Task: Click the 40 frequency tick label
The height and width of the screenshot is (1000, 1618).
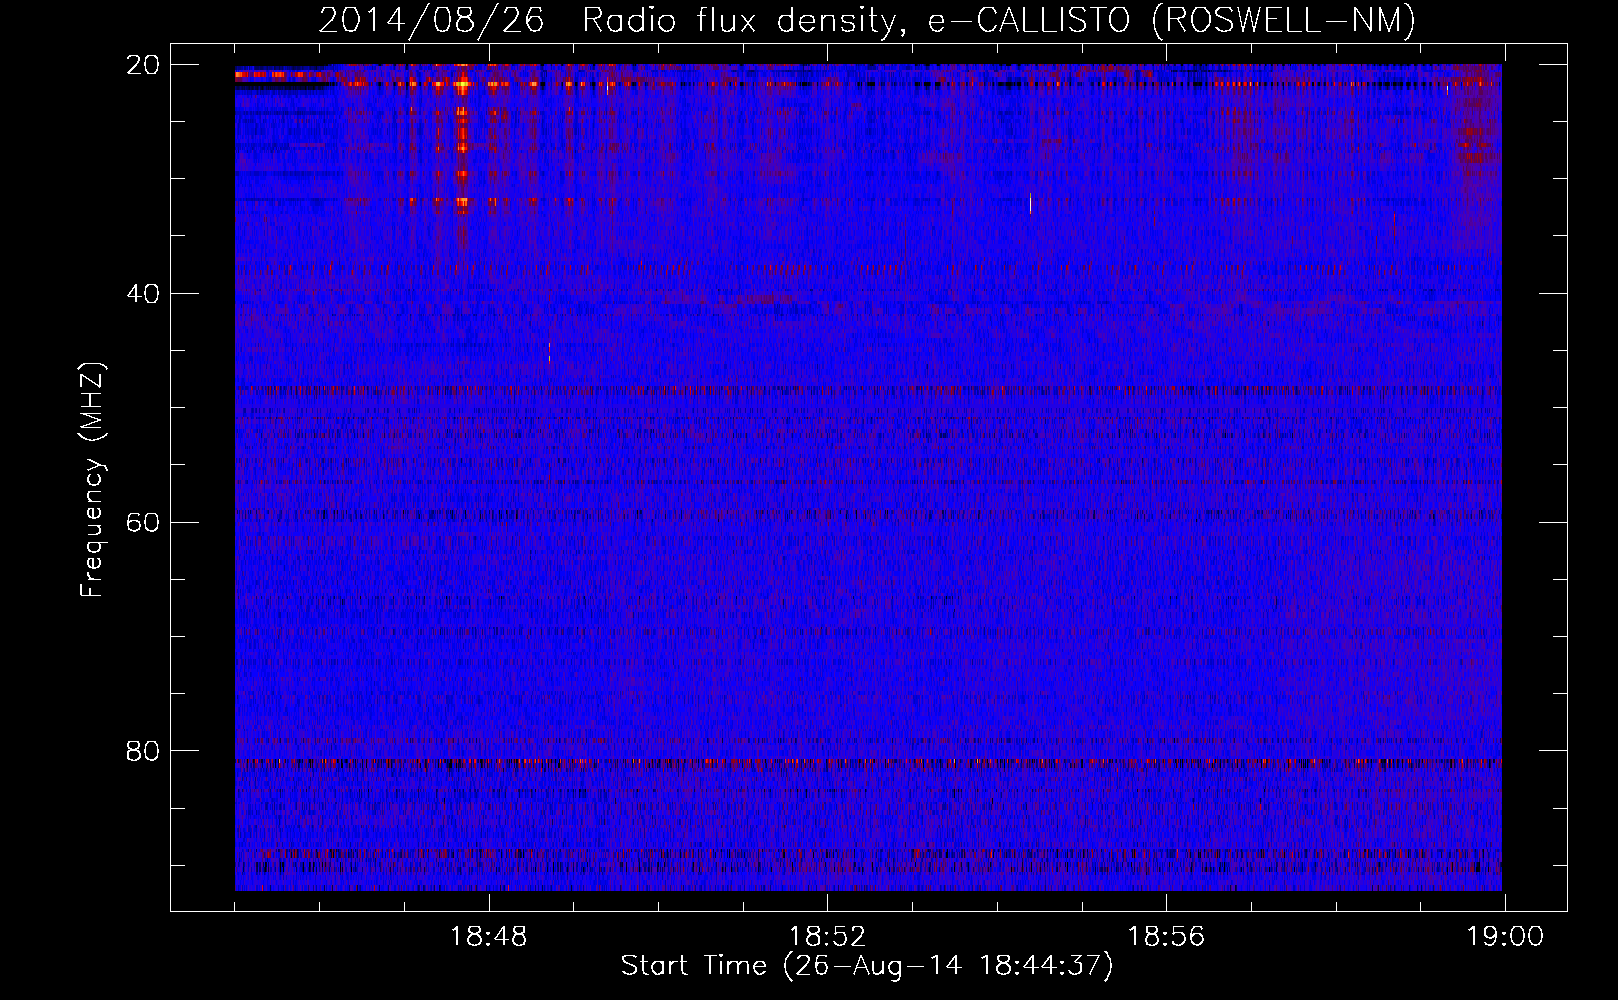Action: pyautogui.click(x=142, y=294)
